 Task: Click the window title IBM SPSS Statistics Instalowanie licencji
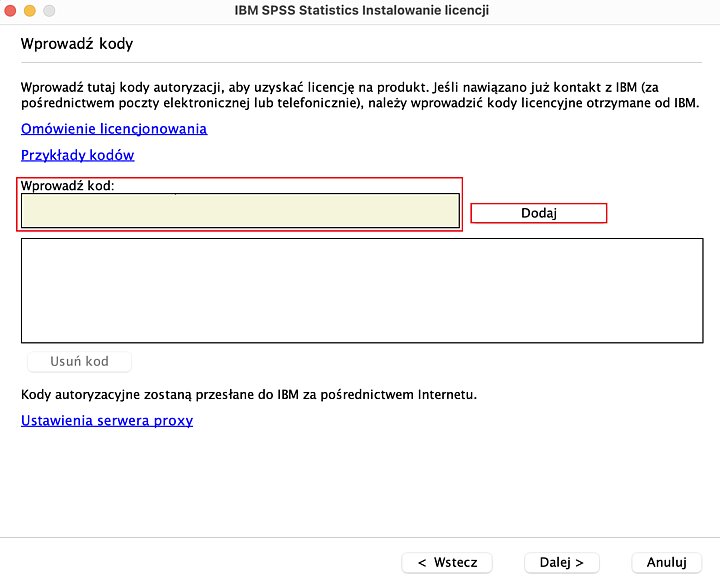(361, 10)
